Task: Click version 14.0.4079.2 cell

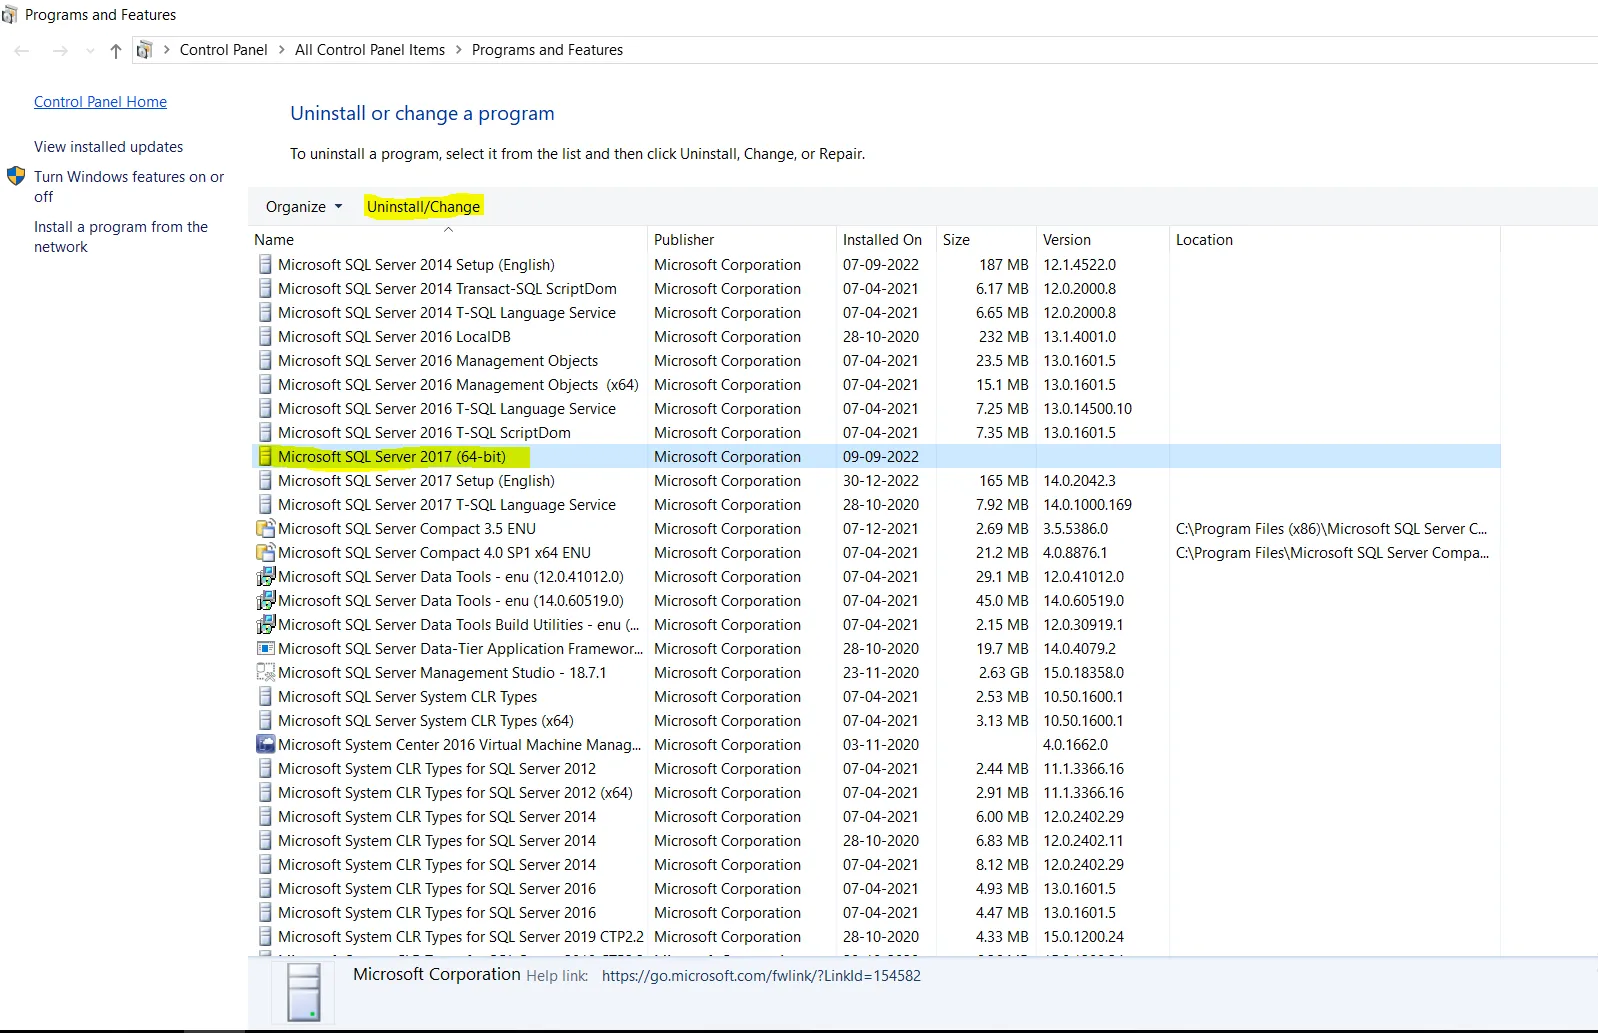Action: (1079, 649)
